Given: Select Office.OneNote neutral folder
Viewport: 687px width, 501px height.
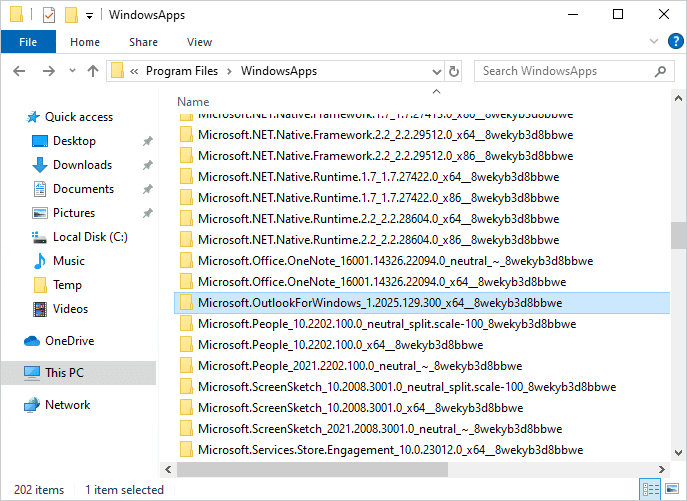Looking at the screenshot, I should (x=396, y=261).
